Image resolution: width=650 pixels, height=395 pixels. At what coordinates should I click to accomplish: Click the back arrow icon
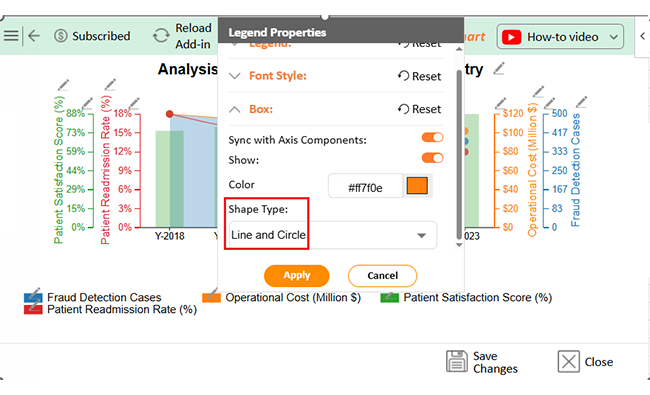point(34,36)
